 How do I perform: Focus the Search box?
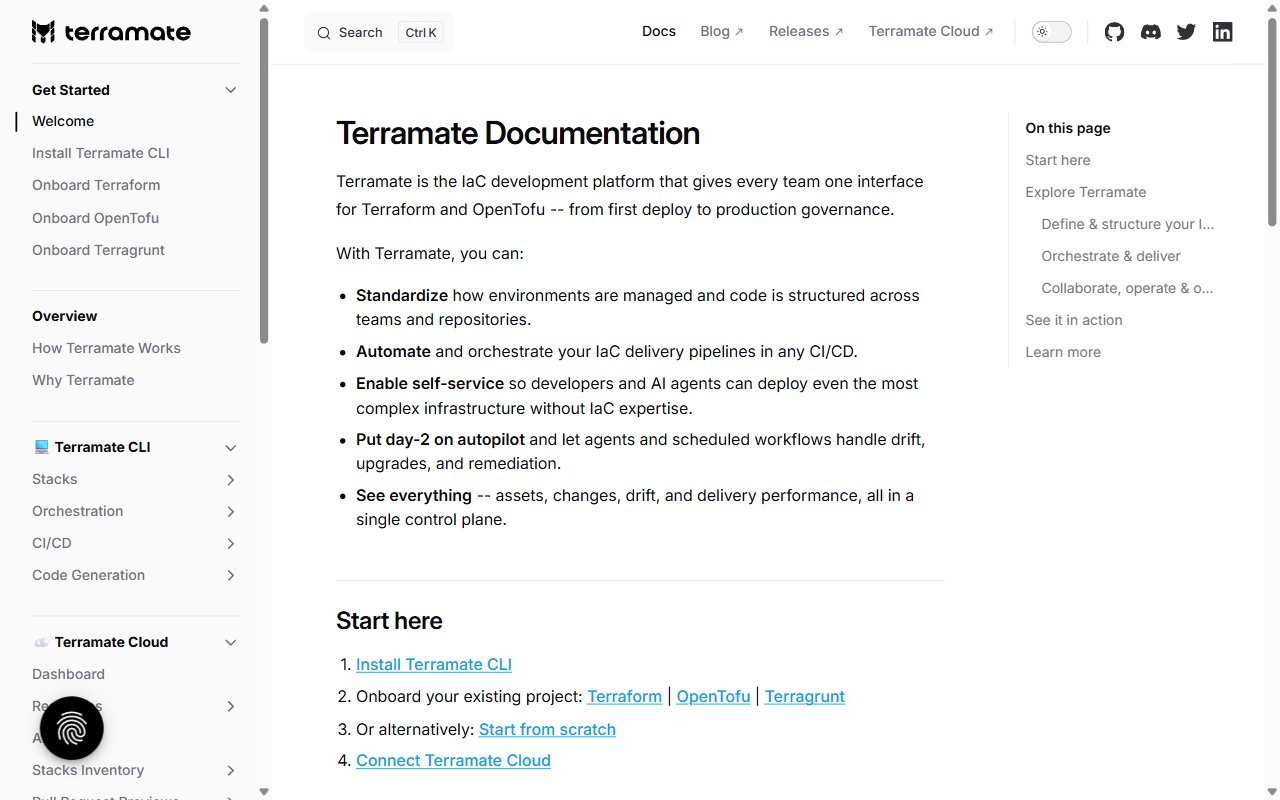[379, 32]
